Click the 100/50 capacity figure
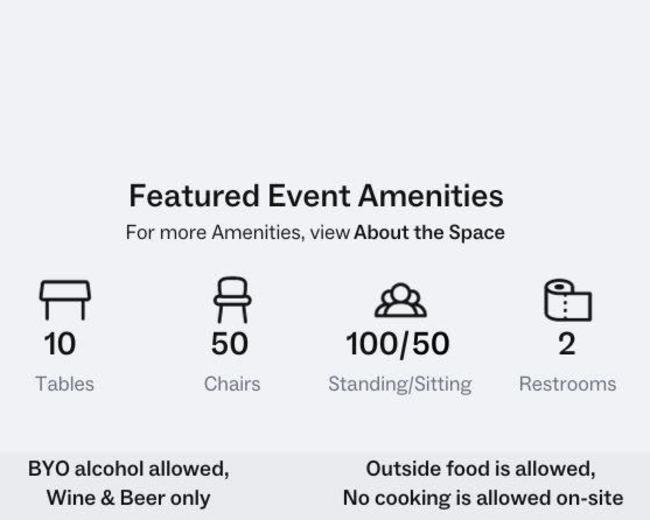 pyautogui.click(x=398, y=344)
